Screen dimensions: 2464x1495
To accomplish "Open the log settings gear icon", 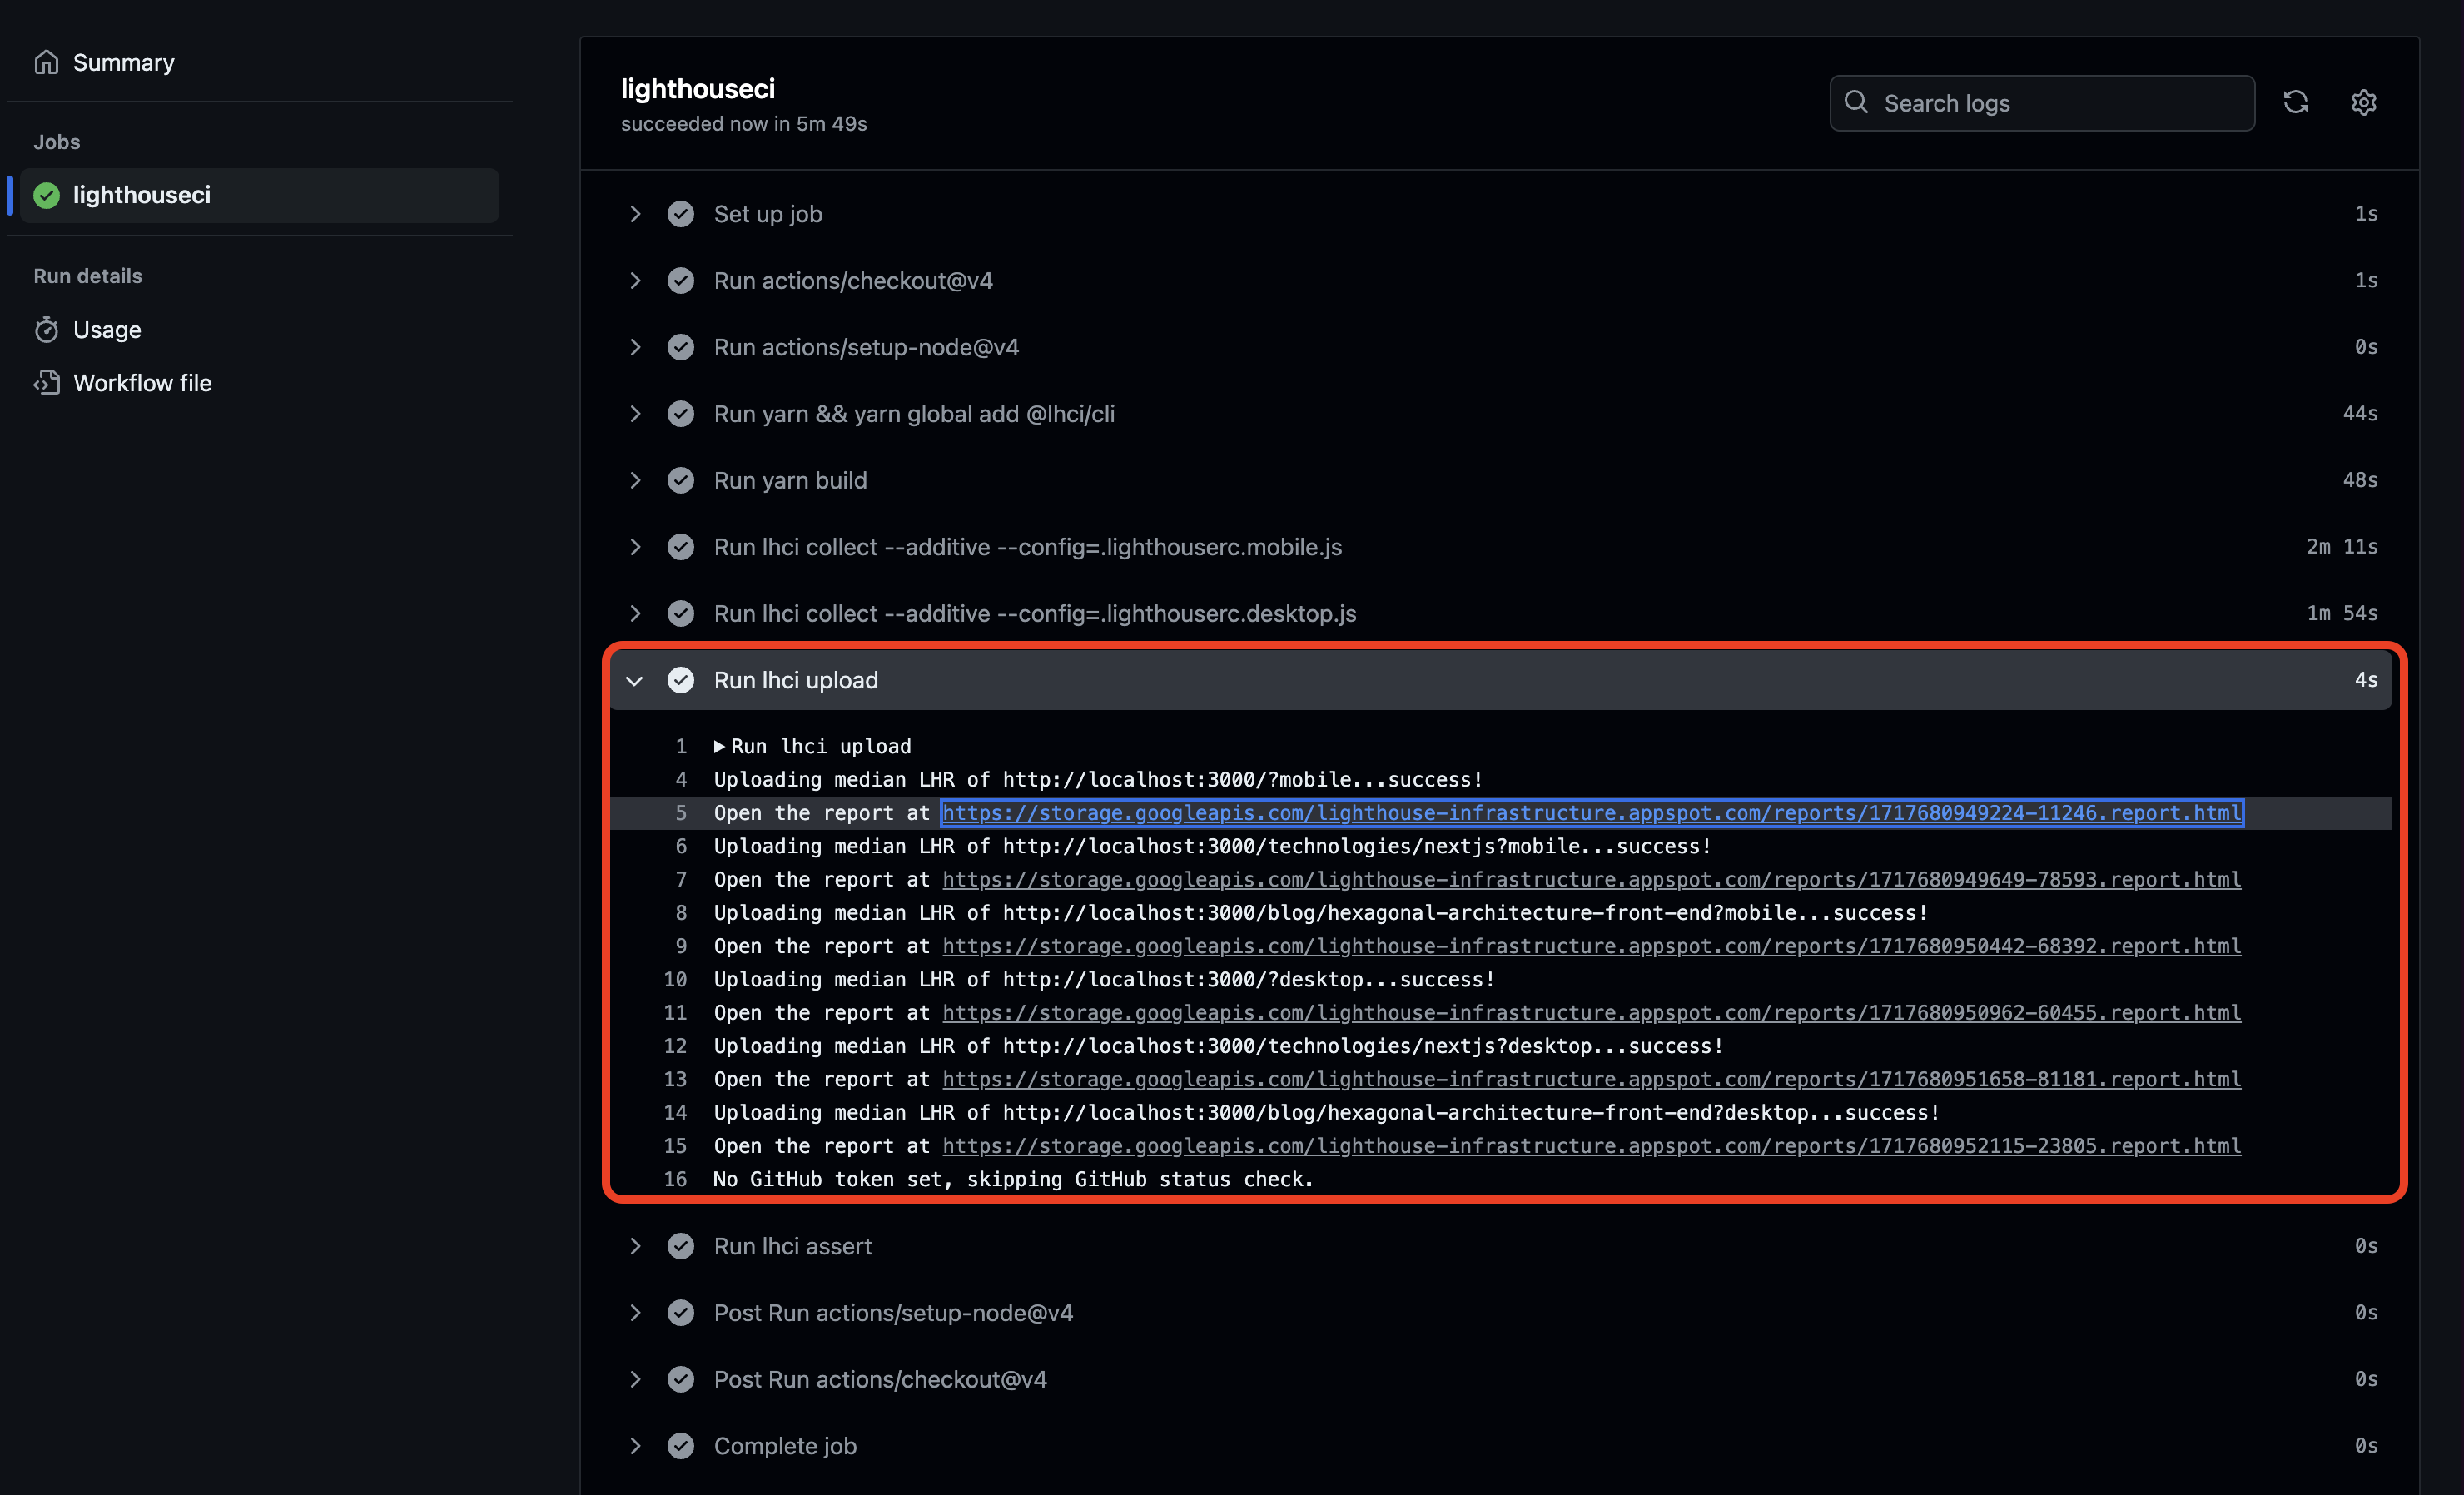I will point(2363,102).
